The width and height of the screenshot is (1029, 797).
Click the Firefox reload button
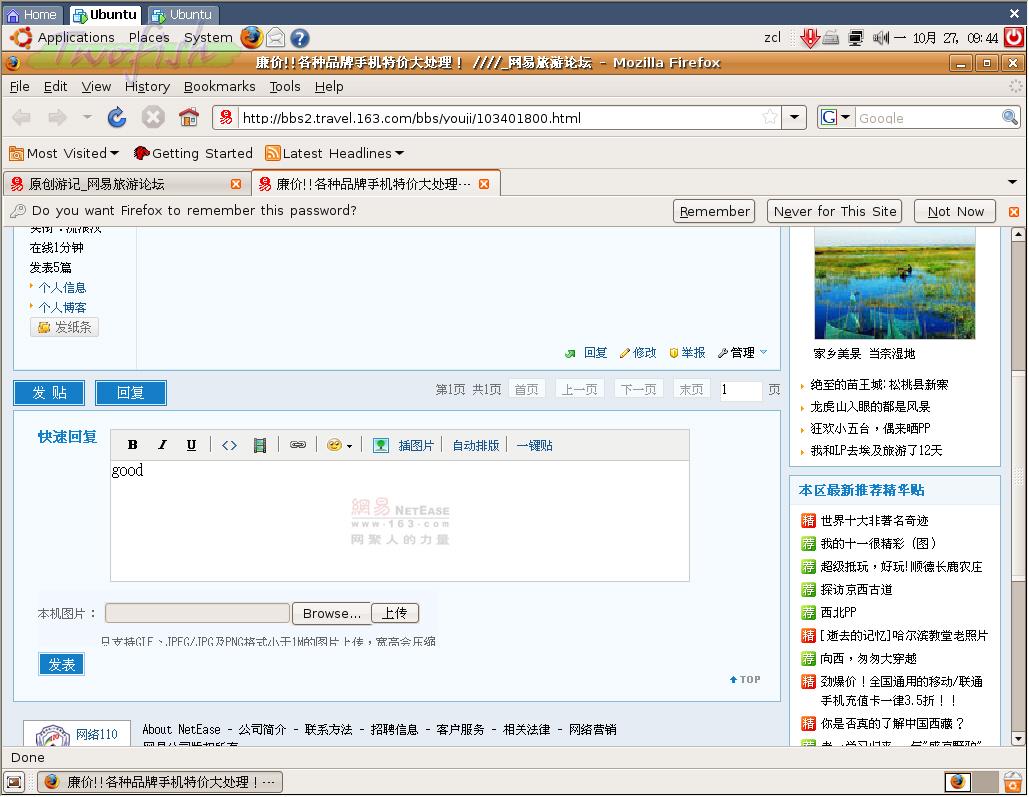tap(117, 118)
